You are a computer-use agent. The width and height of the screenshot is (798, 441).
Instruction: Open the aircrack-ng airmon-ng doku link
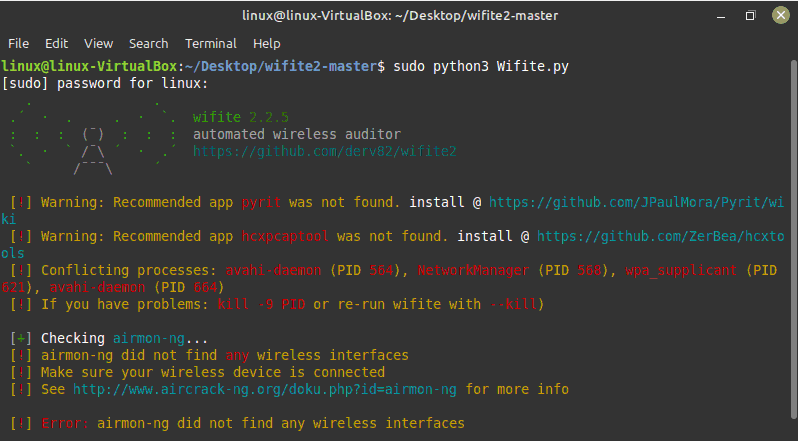(x=265, y=390)
